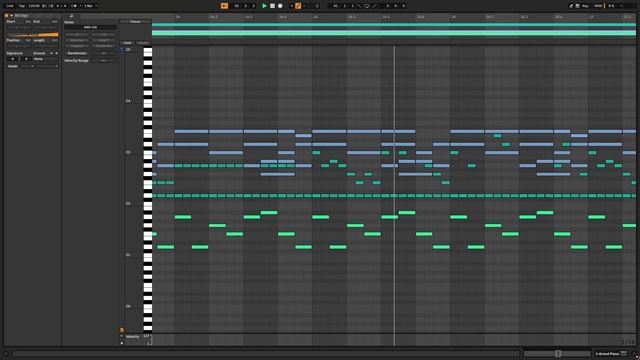Toggle the Scale button next to Fold
The height and width of the screenshot is (360, 640).
point(143,43)
